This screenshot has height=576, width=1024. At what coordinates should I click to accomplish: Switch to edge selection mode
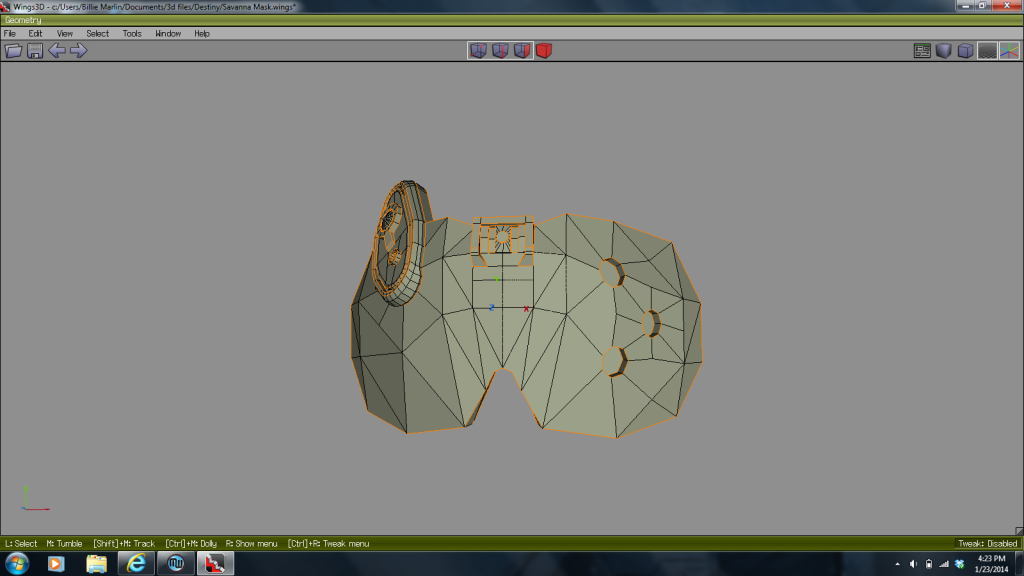(500, 50)
